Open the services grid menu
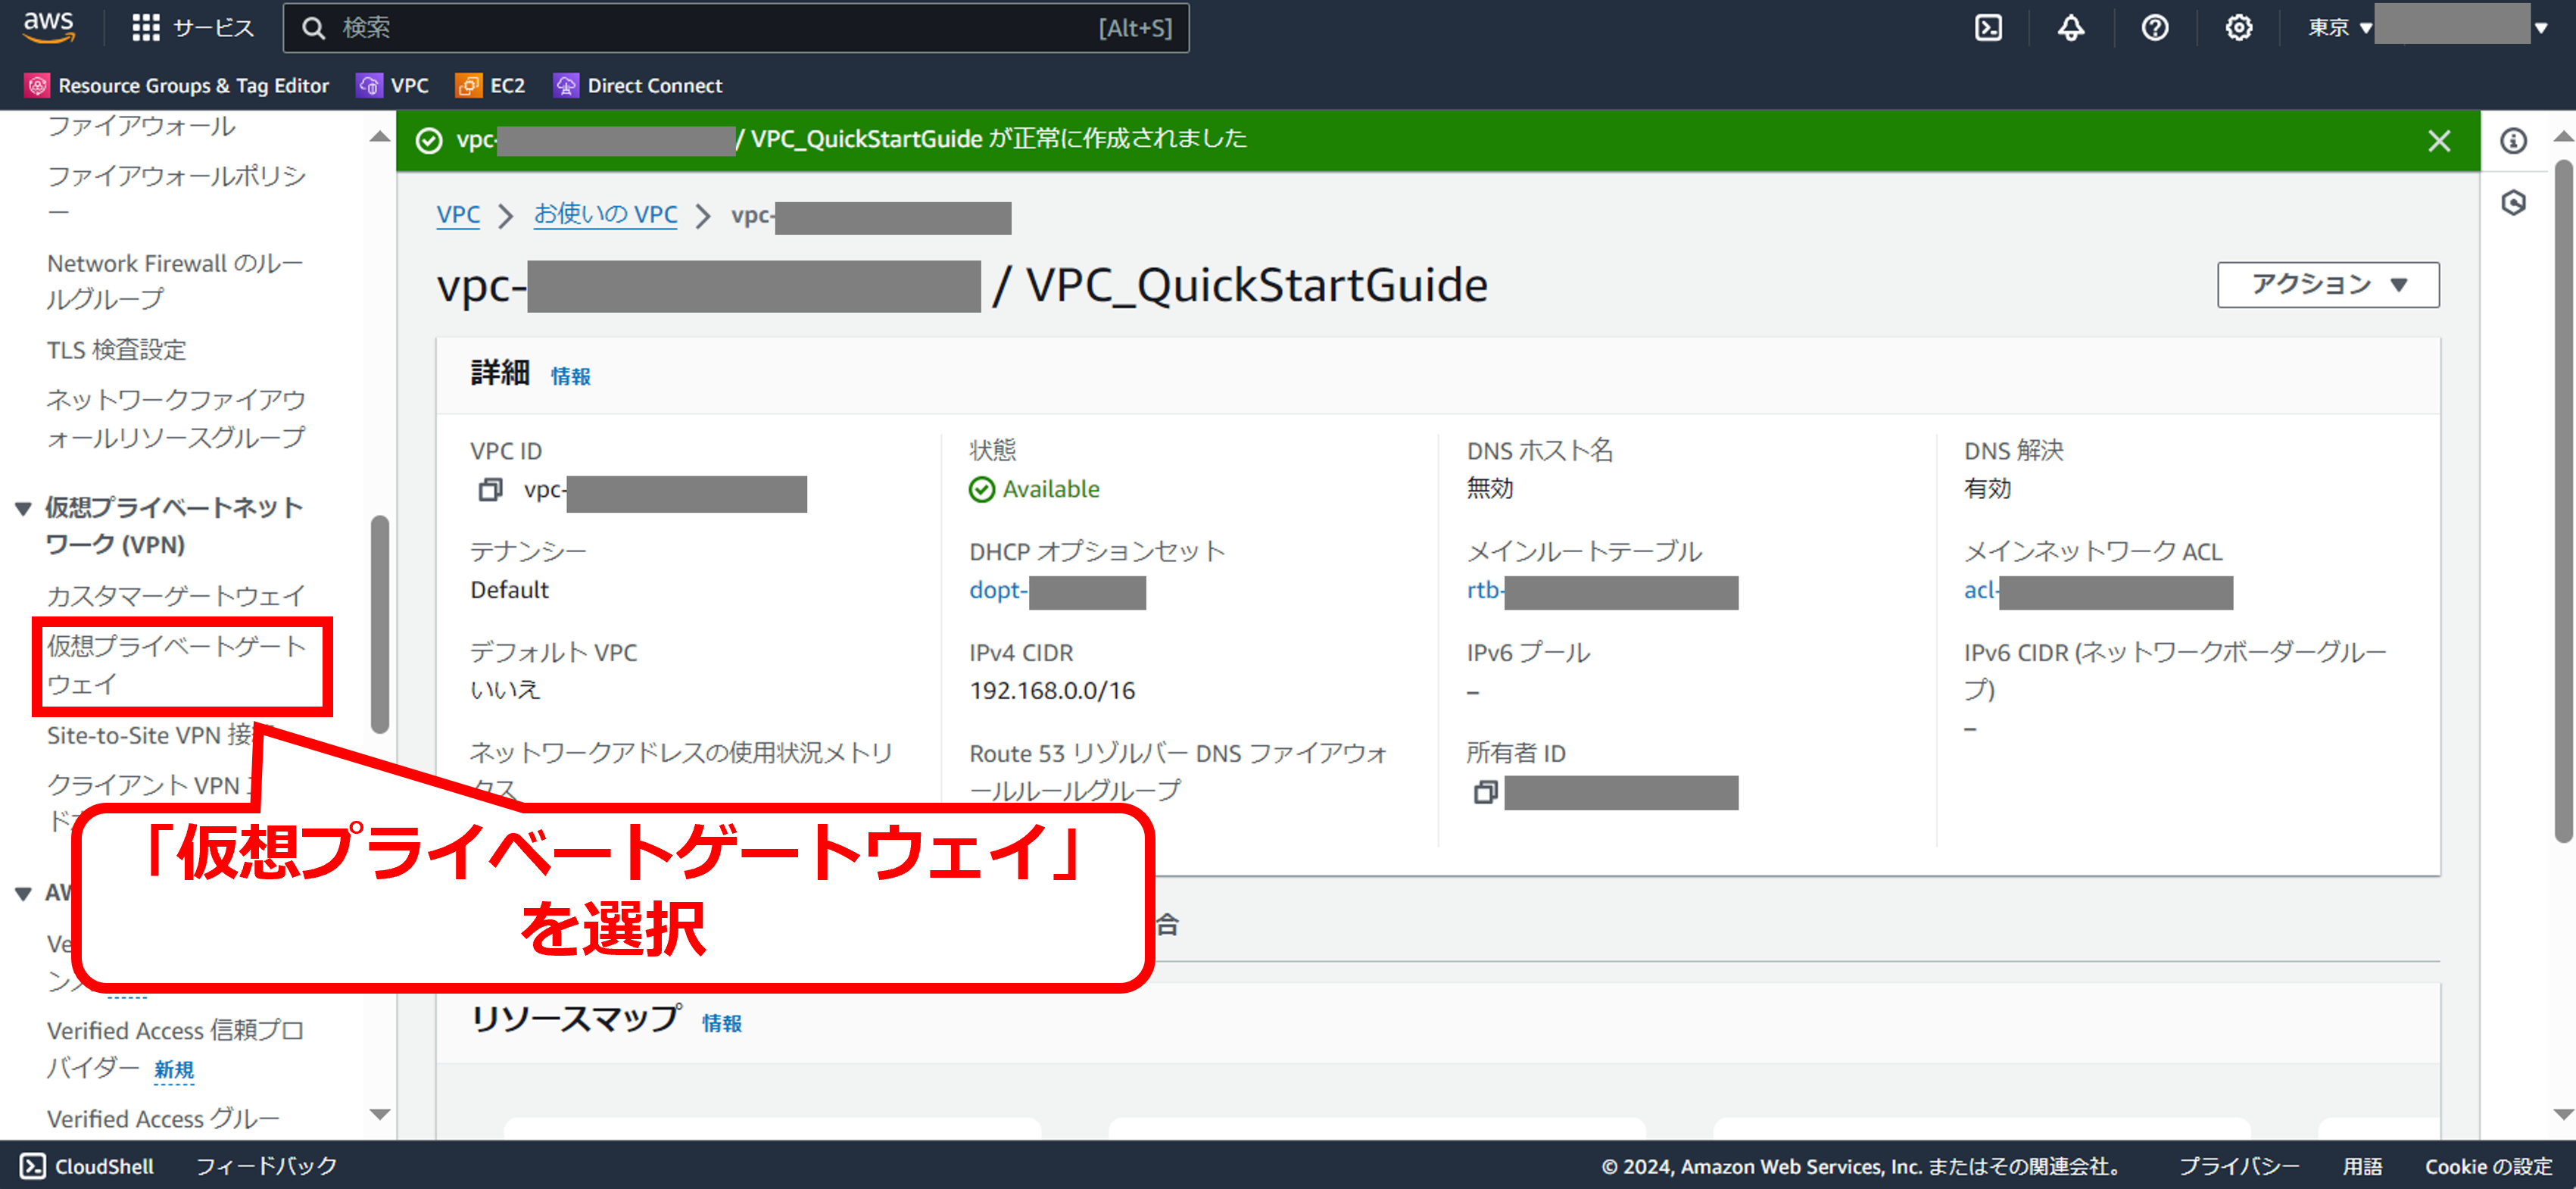2576x1189 pixels. coord(146,28)
